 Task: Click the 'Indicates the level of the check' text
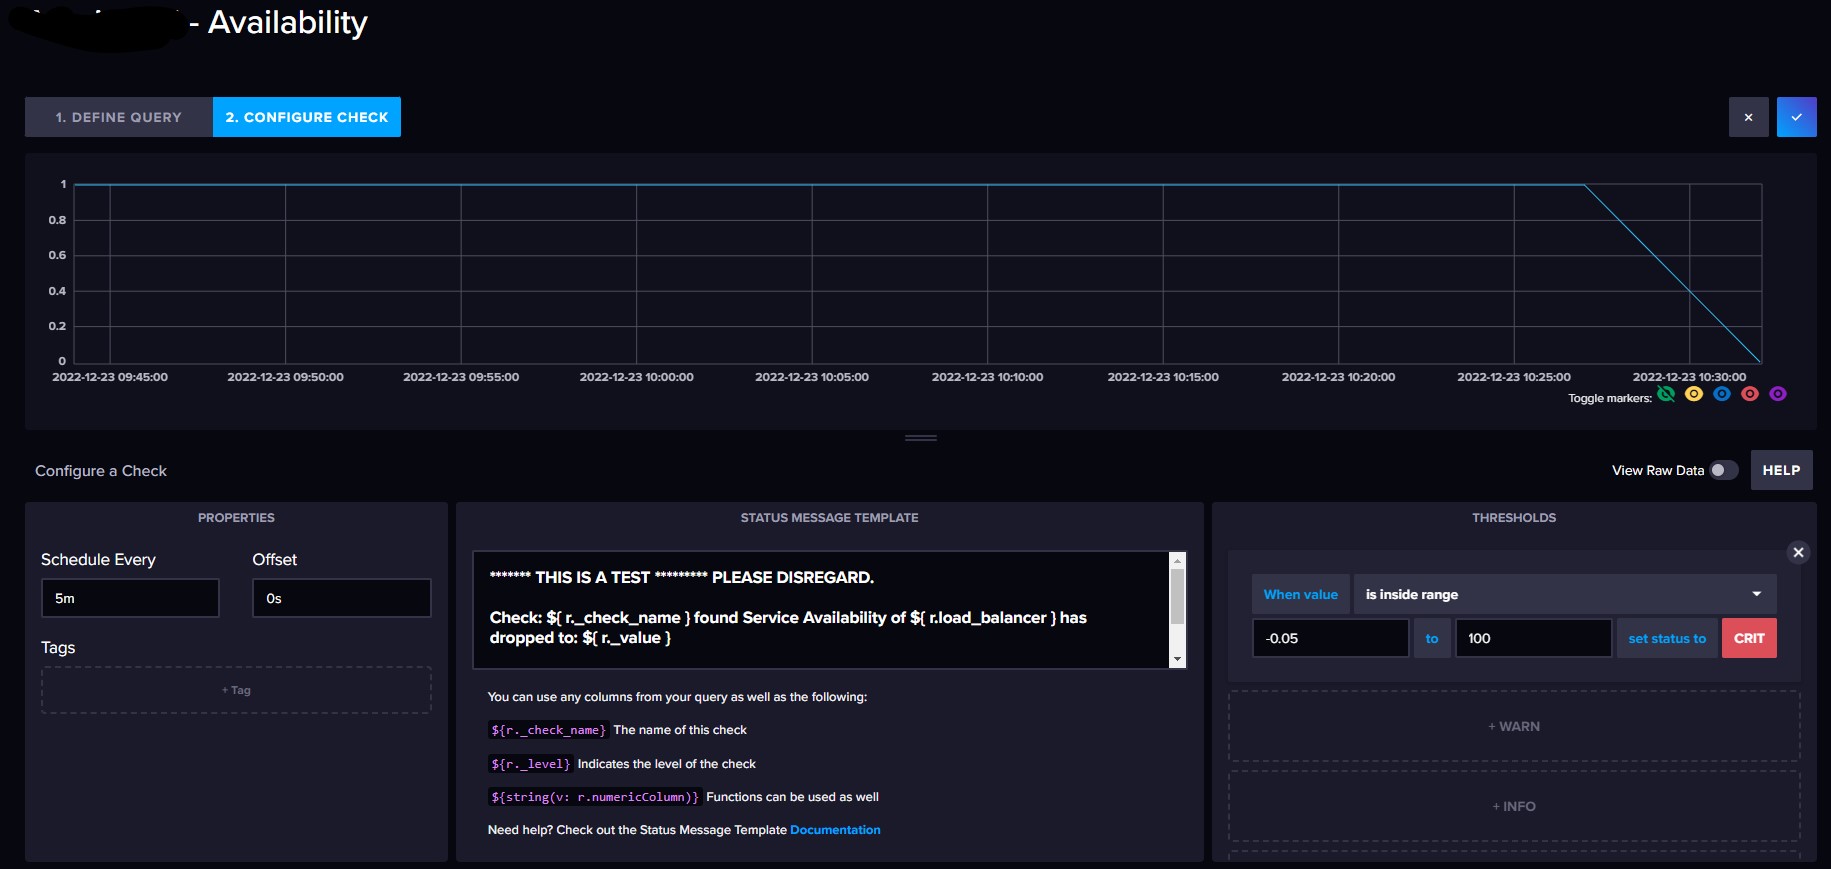(x=667, y=764)
